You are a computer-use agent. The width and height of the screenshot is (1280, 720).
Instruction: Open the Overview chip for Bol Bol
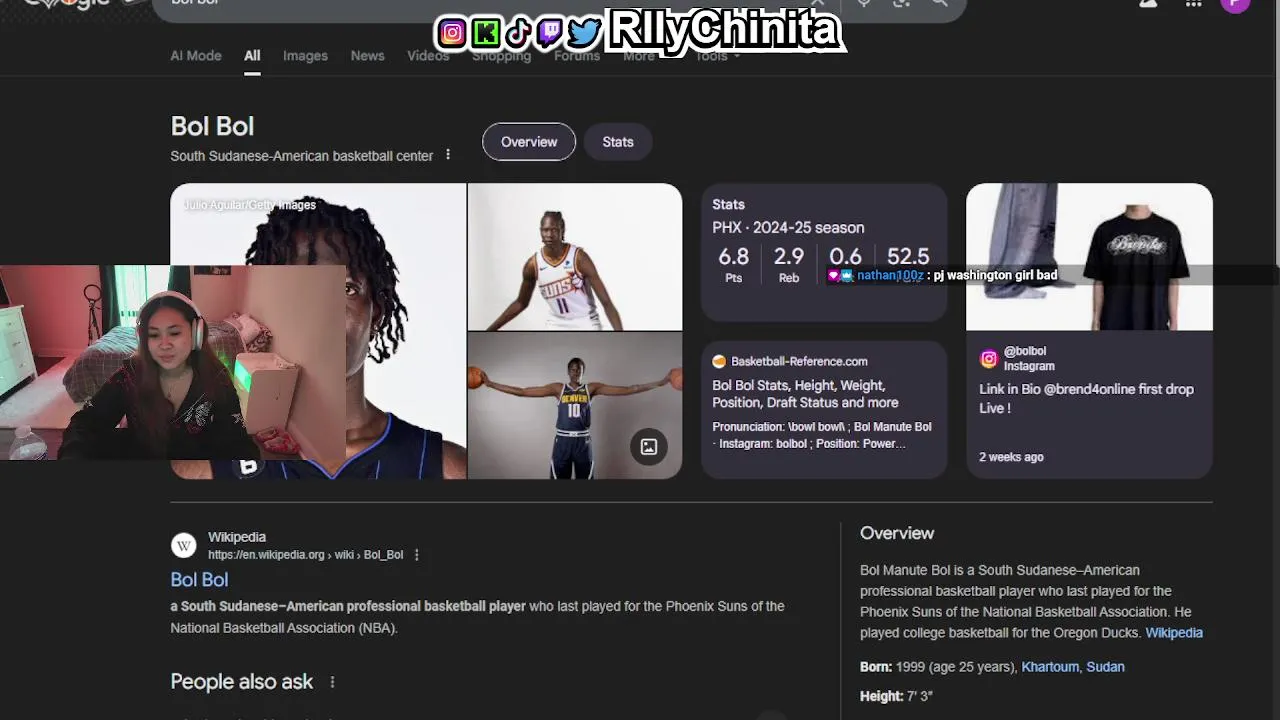pyautogui.click(x=529, y=142)
